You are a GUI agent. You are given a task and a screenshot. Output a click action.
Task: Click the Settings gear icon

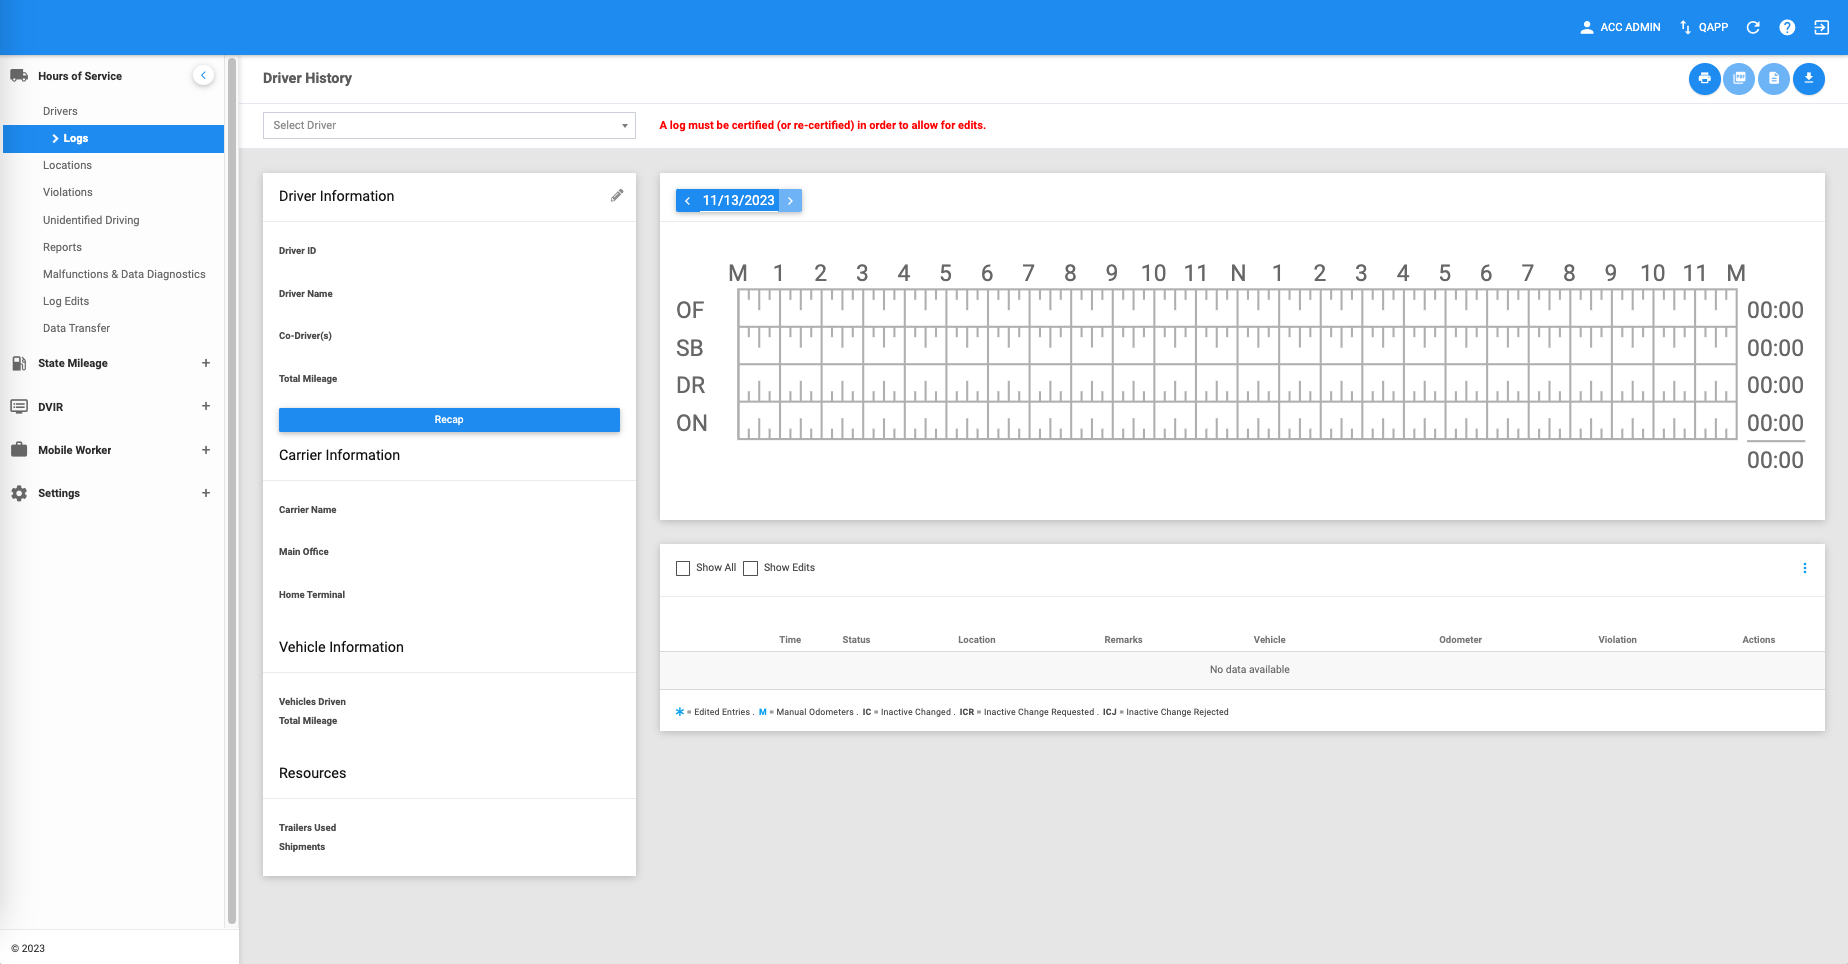coord(19,493)
